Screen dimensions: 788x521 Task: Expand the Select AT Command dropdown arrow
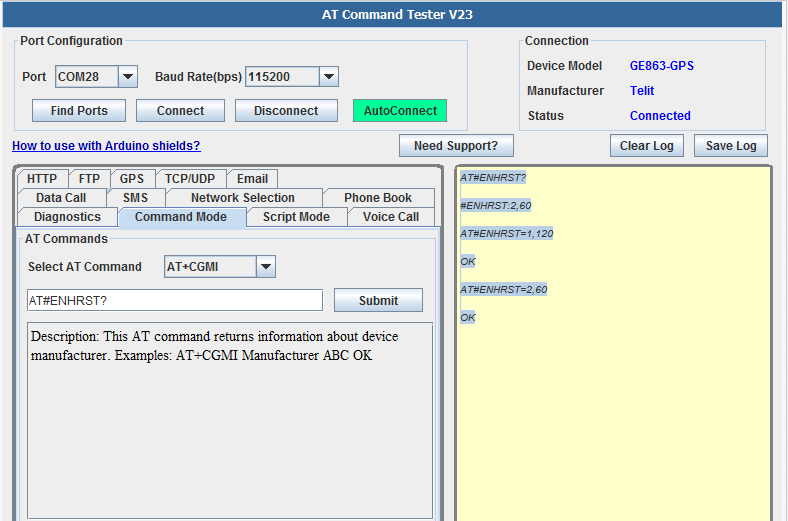[x=266, y=267]
